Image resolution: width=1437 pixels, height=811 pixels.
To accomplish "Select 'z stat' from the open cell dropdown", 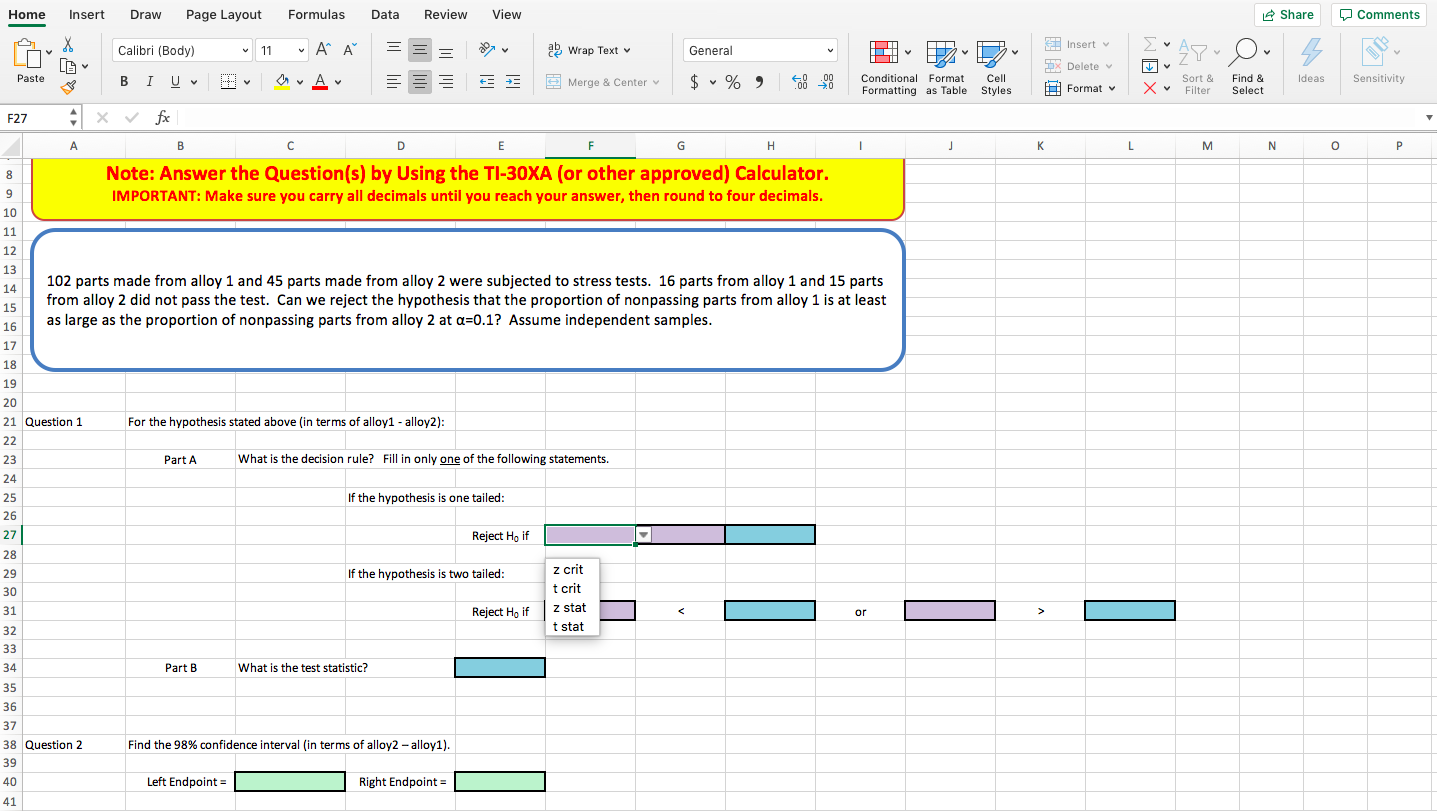I will (x=570, y=607).
